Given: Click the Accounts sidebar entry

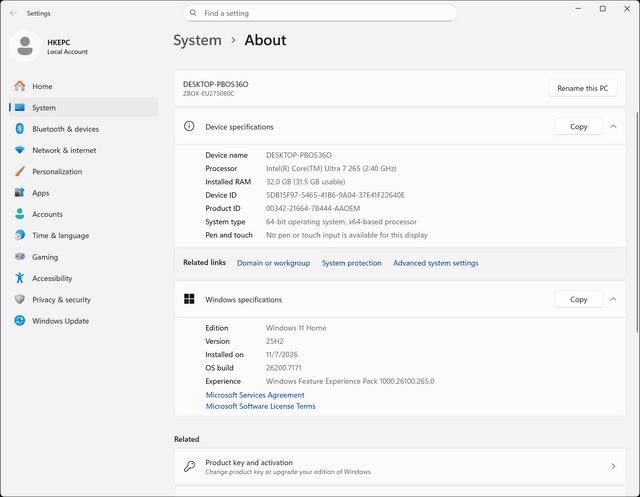Looking at the screenshot, I should pos(83,214).
